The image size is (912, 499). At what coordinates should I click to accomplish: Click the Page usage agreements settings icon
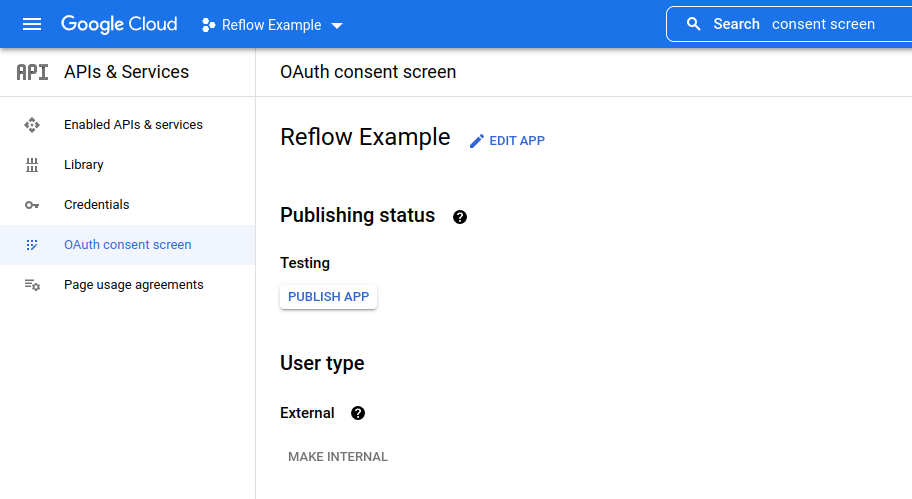(x=32, y=285)
